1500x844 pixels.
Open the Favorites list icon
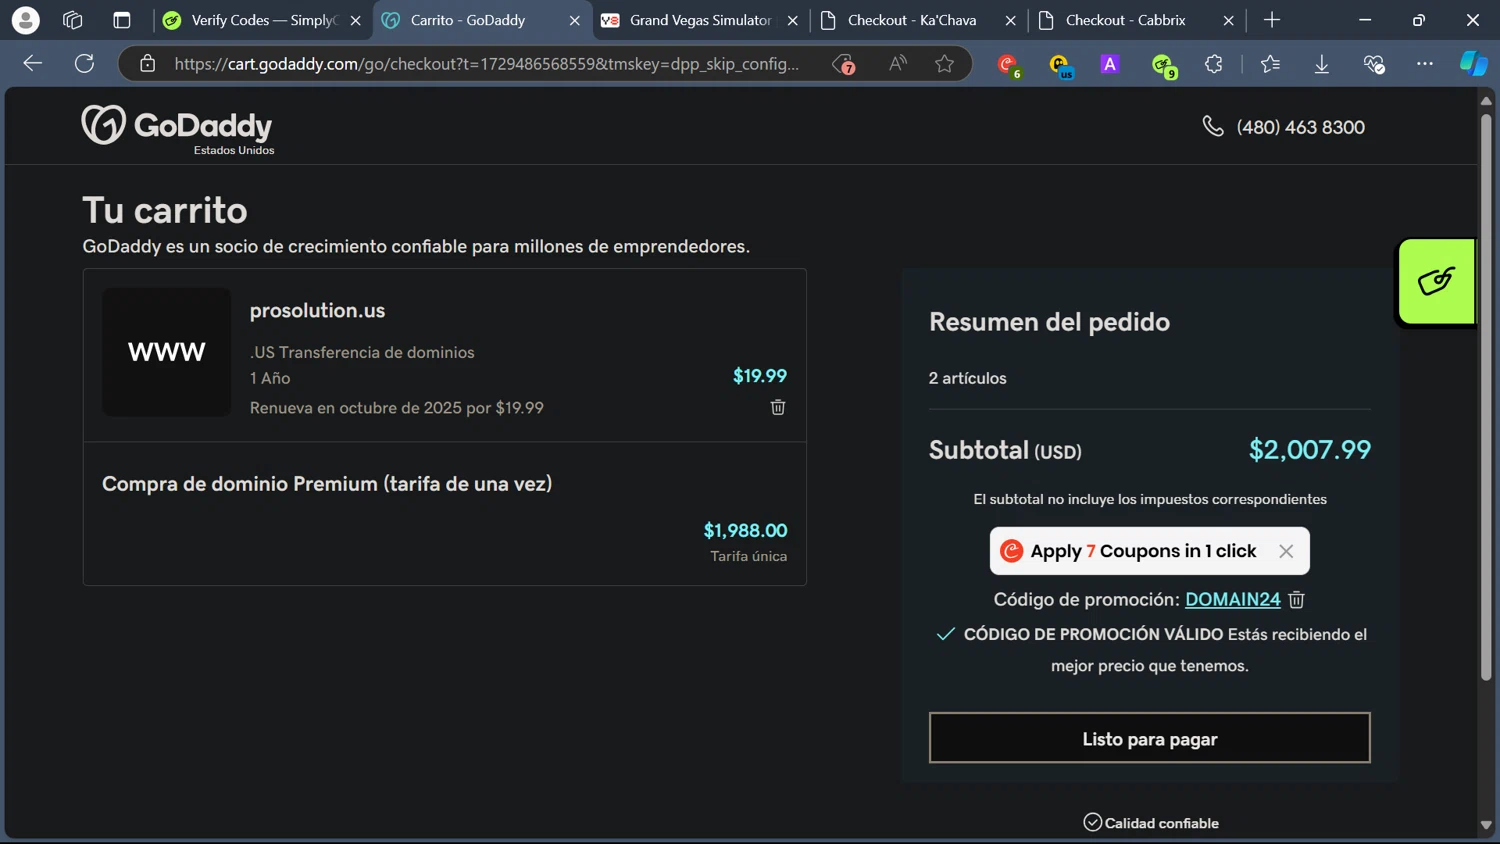1270,64
